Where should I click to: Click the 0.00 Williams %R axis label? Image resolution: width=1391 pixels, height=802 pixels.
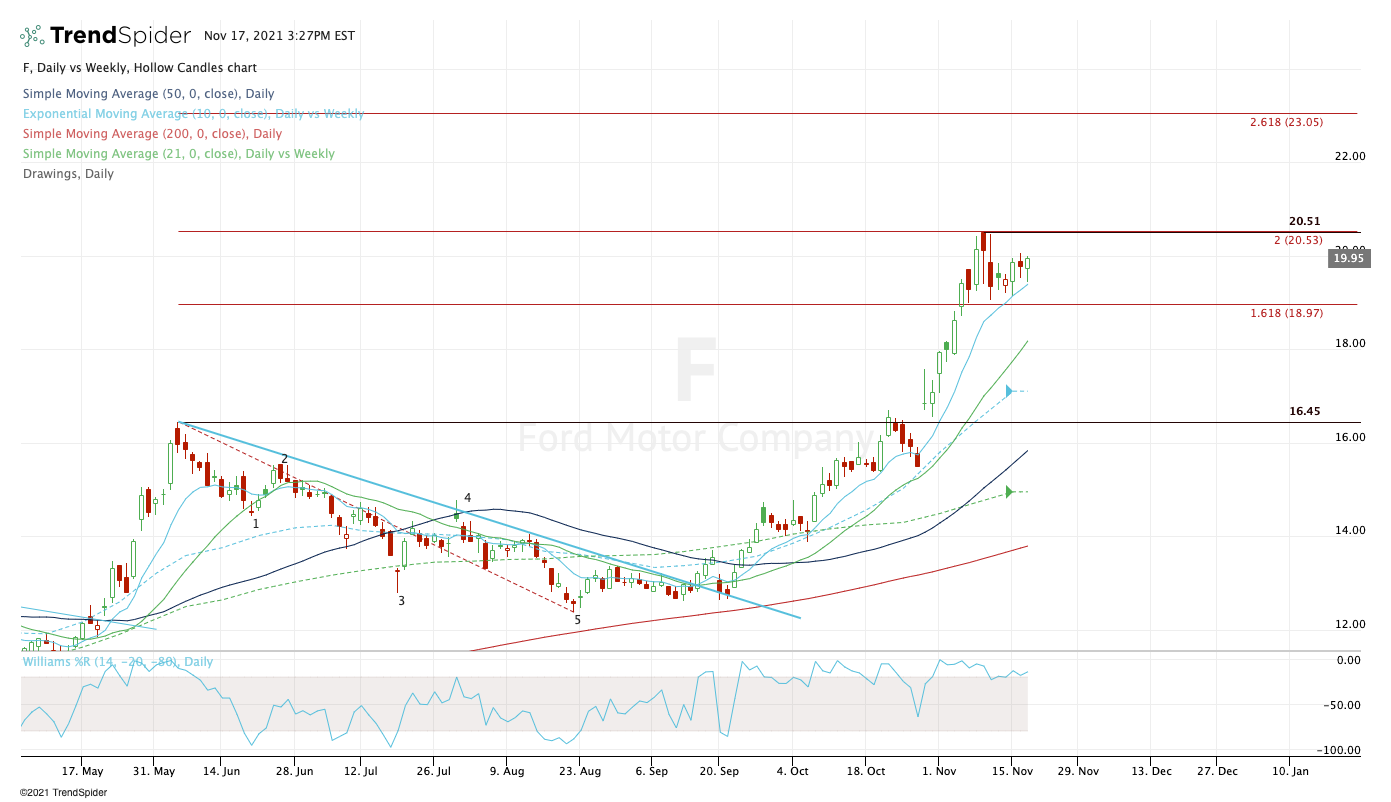click(x=1350, y=660)
